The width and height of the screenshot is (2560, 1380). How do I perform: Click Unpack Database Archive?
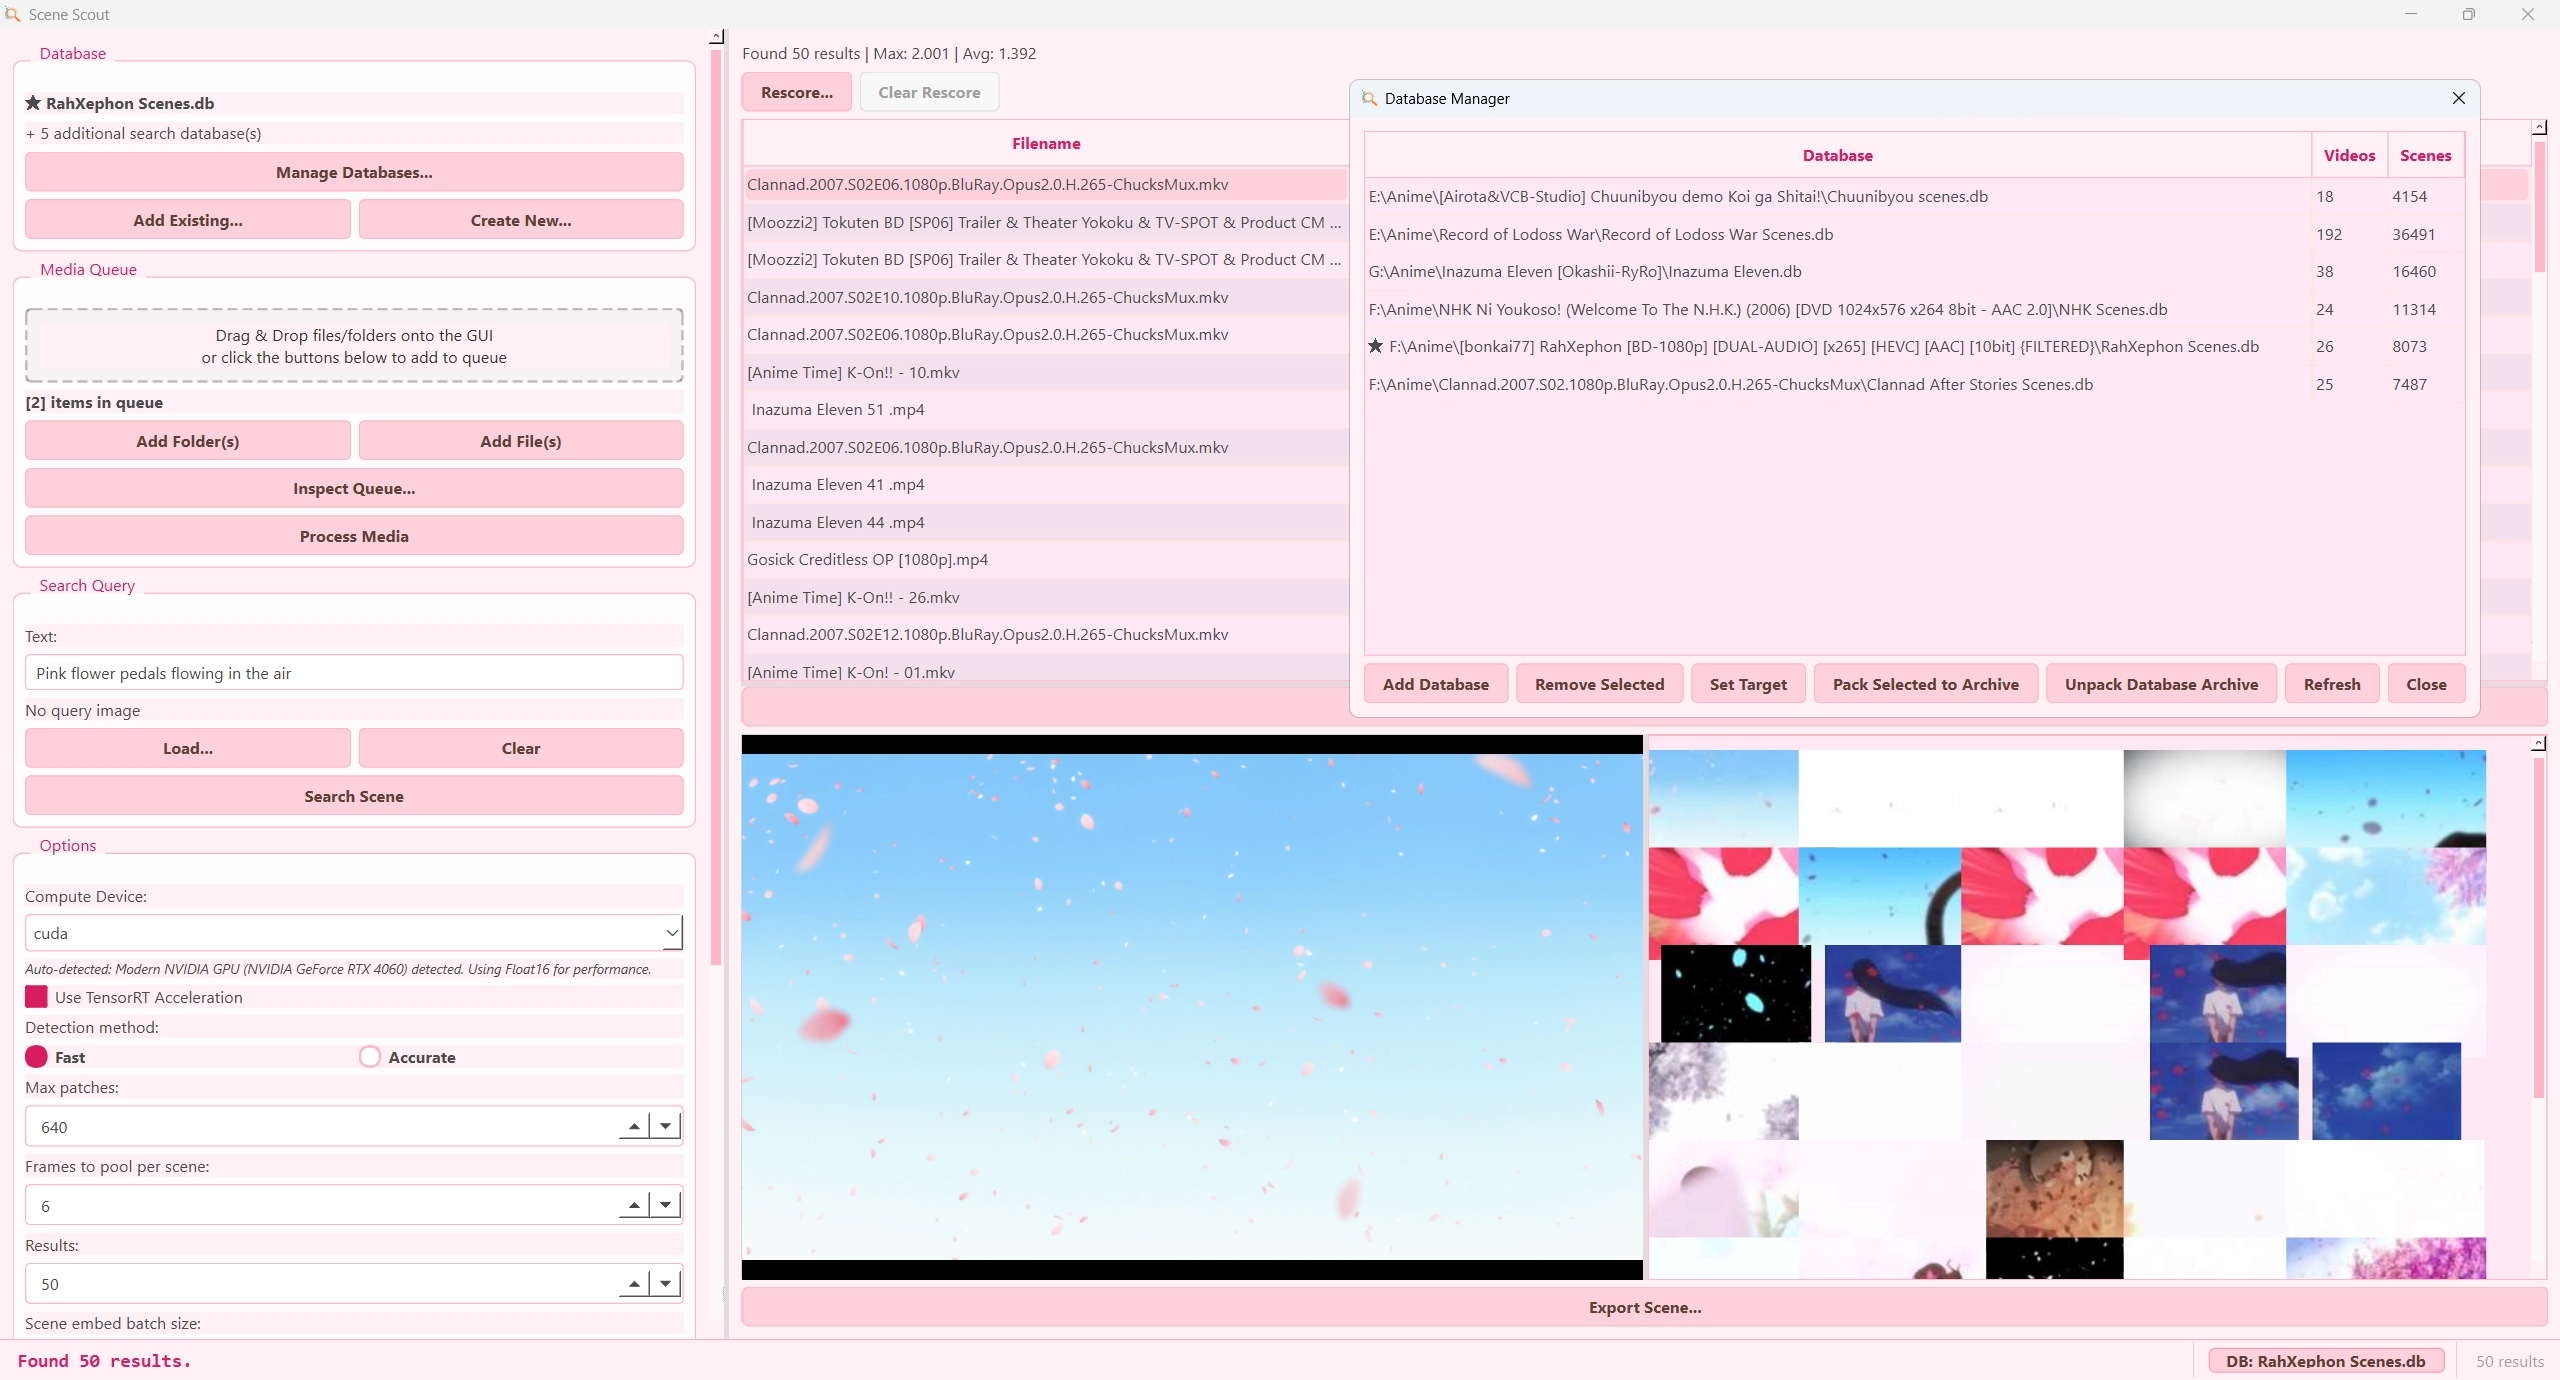click(2161, 684)
